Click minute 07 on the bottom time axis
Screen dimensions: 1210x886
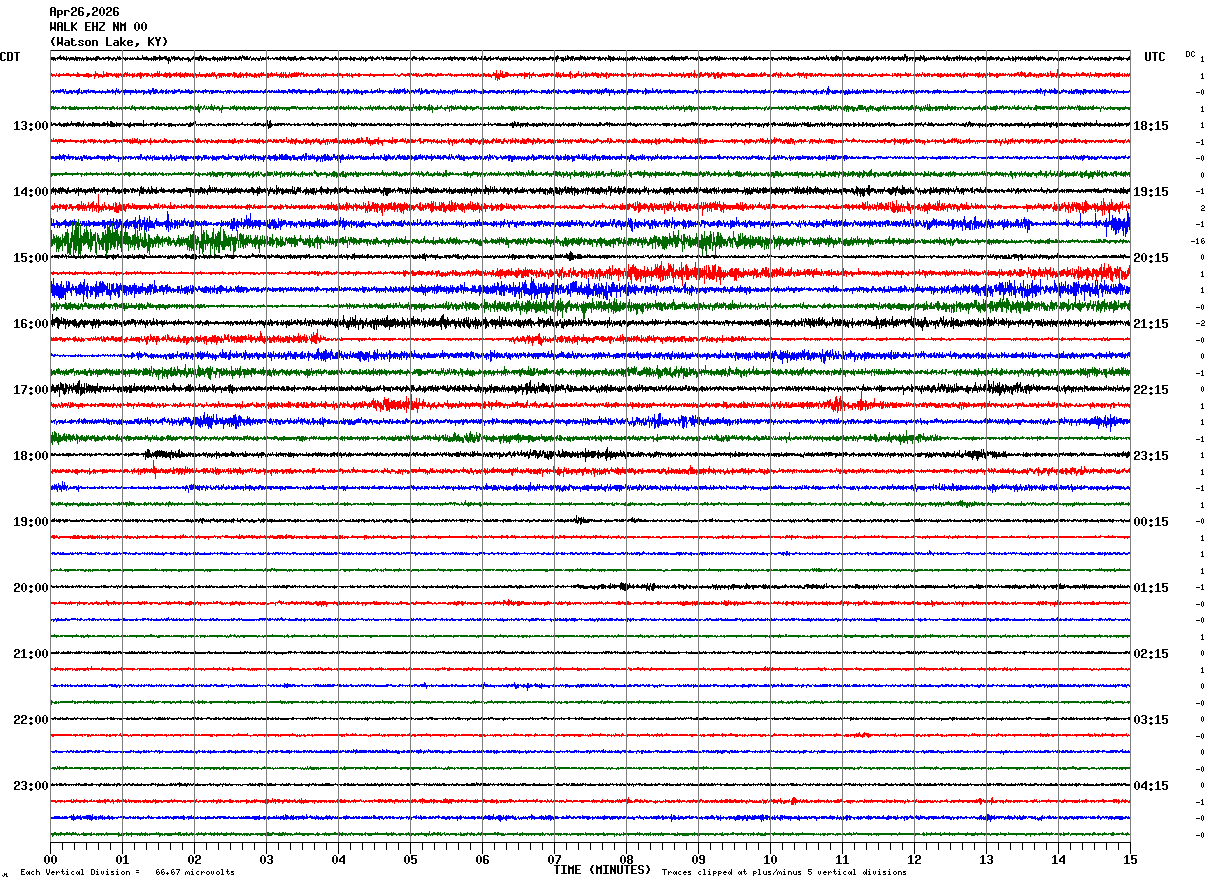[x=554, y=859]
